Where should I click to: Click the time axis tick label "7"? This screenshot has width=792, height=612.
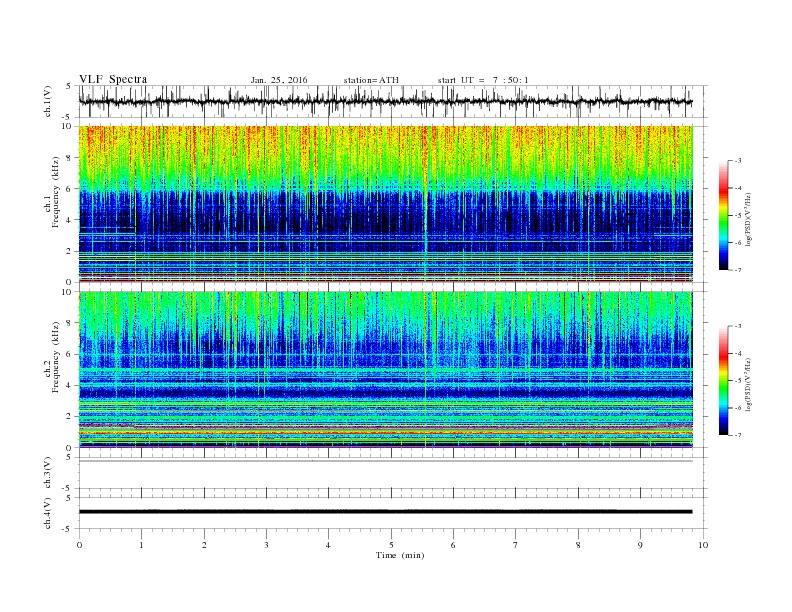click(516, 545)
